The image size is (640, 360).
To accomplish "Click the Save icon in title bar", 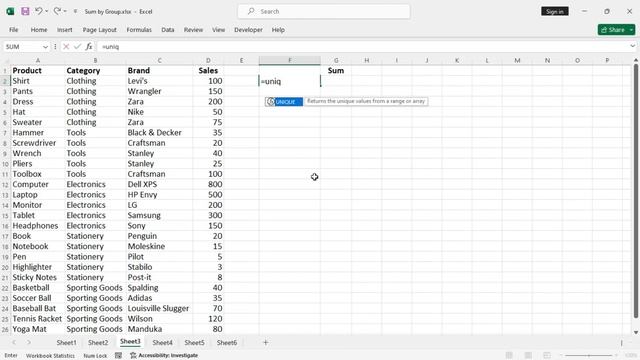I will (x=25, y=11).
